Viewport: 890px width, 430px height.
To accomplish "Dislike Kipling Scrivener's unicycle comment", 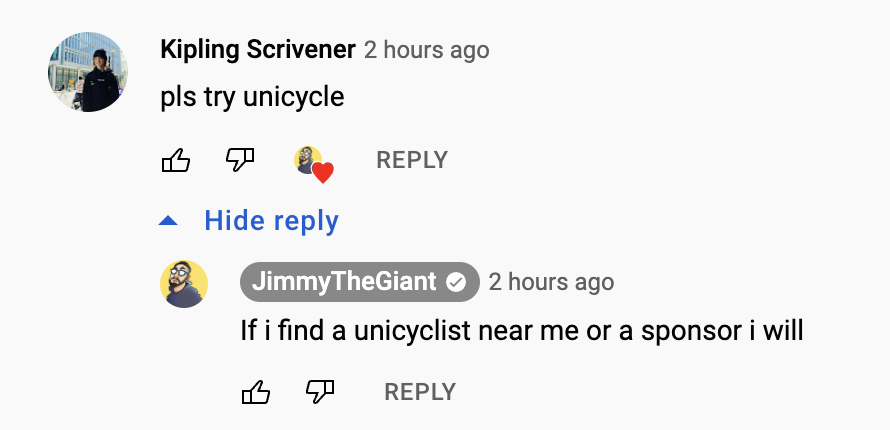I will coord(240,160).
